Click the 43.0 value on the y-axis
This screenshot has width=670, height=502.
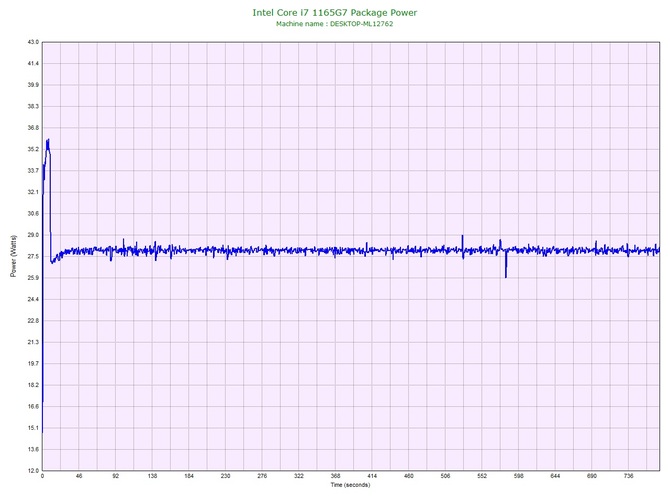33,42
